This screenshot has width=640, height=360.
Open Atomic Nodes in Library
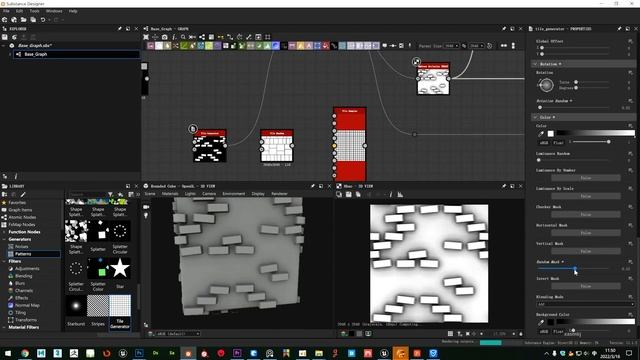tap(22, 217)
